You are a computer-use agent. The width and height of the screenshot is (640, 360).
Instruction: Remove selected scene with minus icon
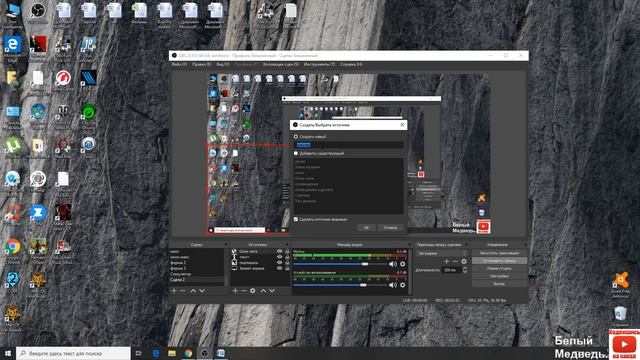(x=182, y=291)
